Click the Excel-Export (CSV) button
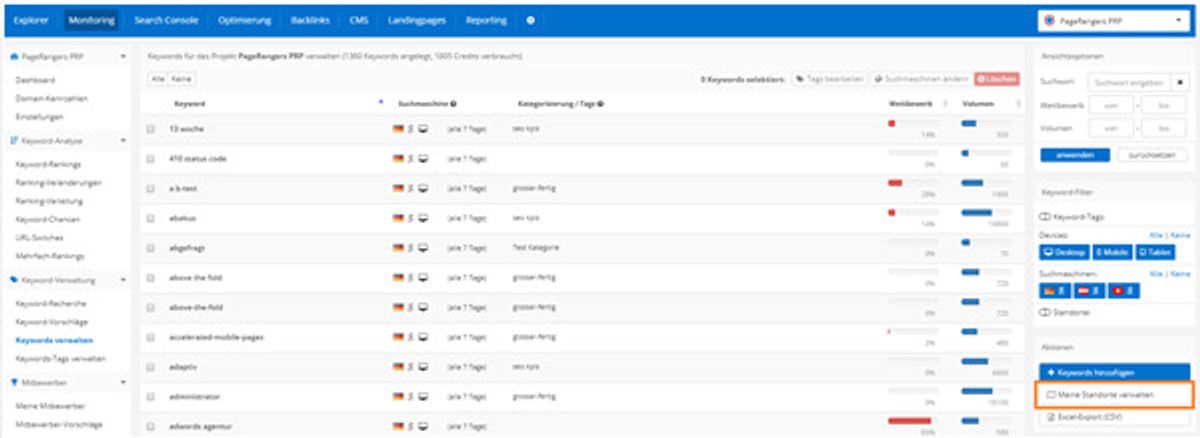 [x=1116, y=416]
